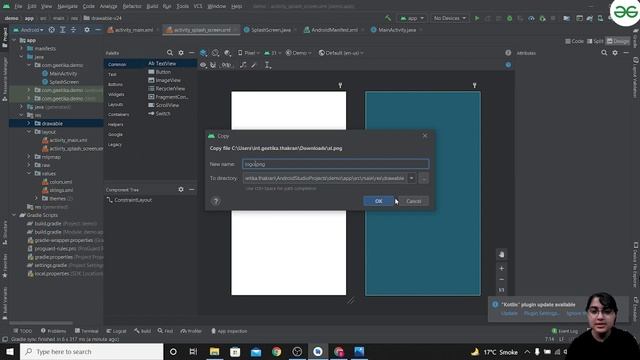Collapse the layout folder
The height and width of the screenshot is (360, 640).
(29, 132)
